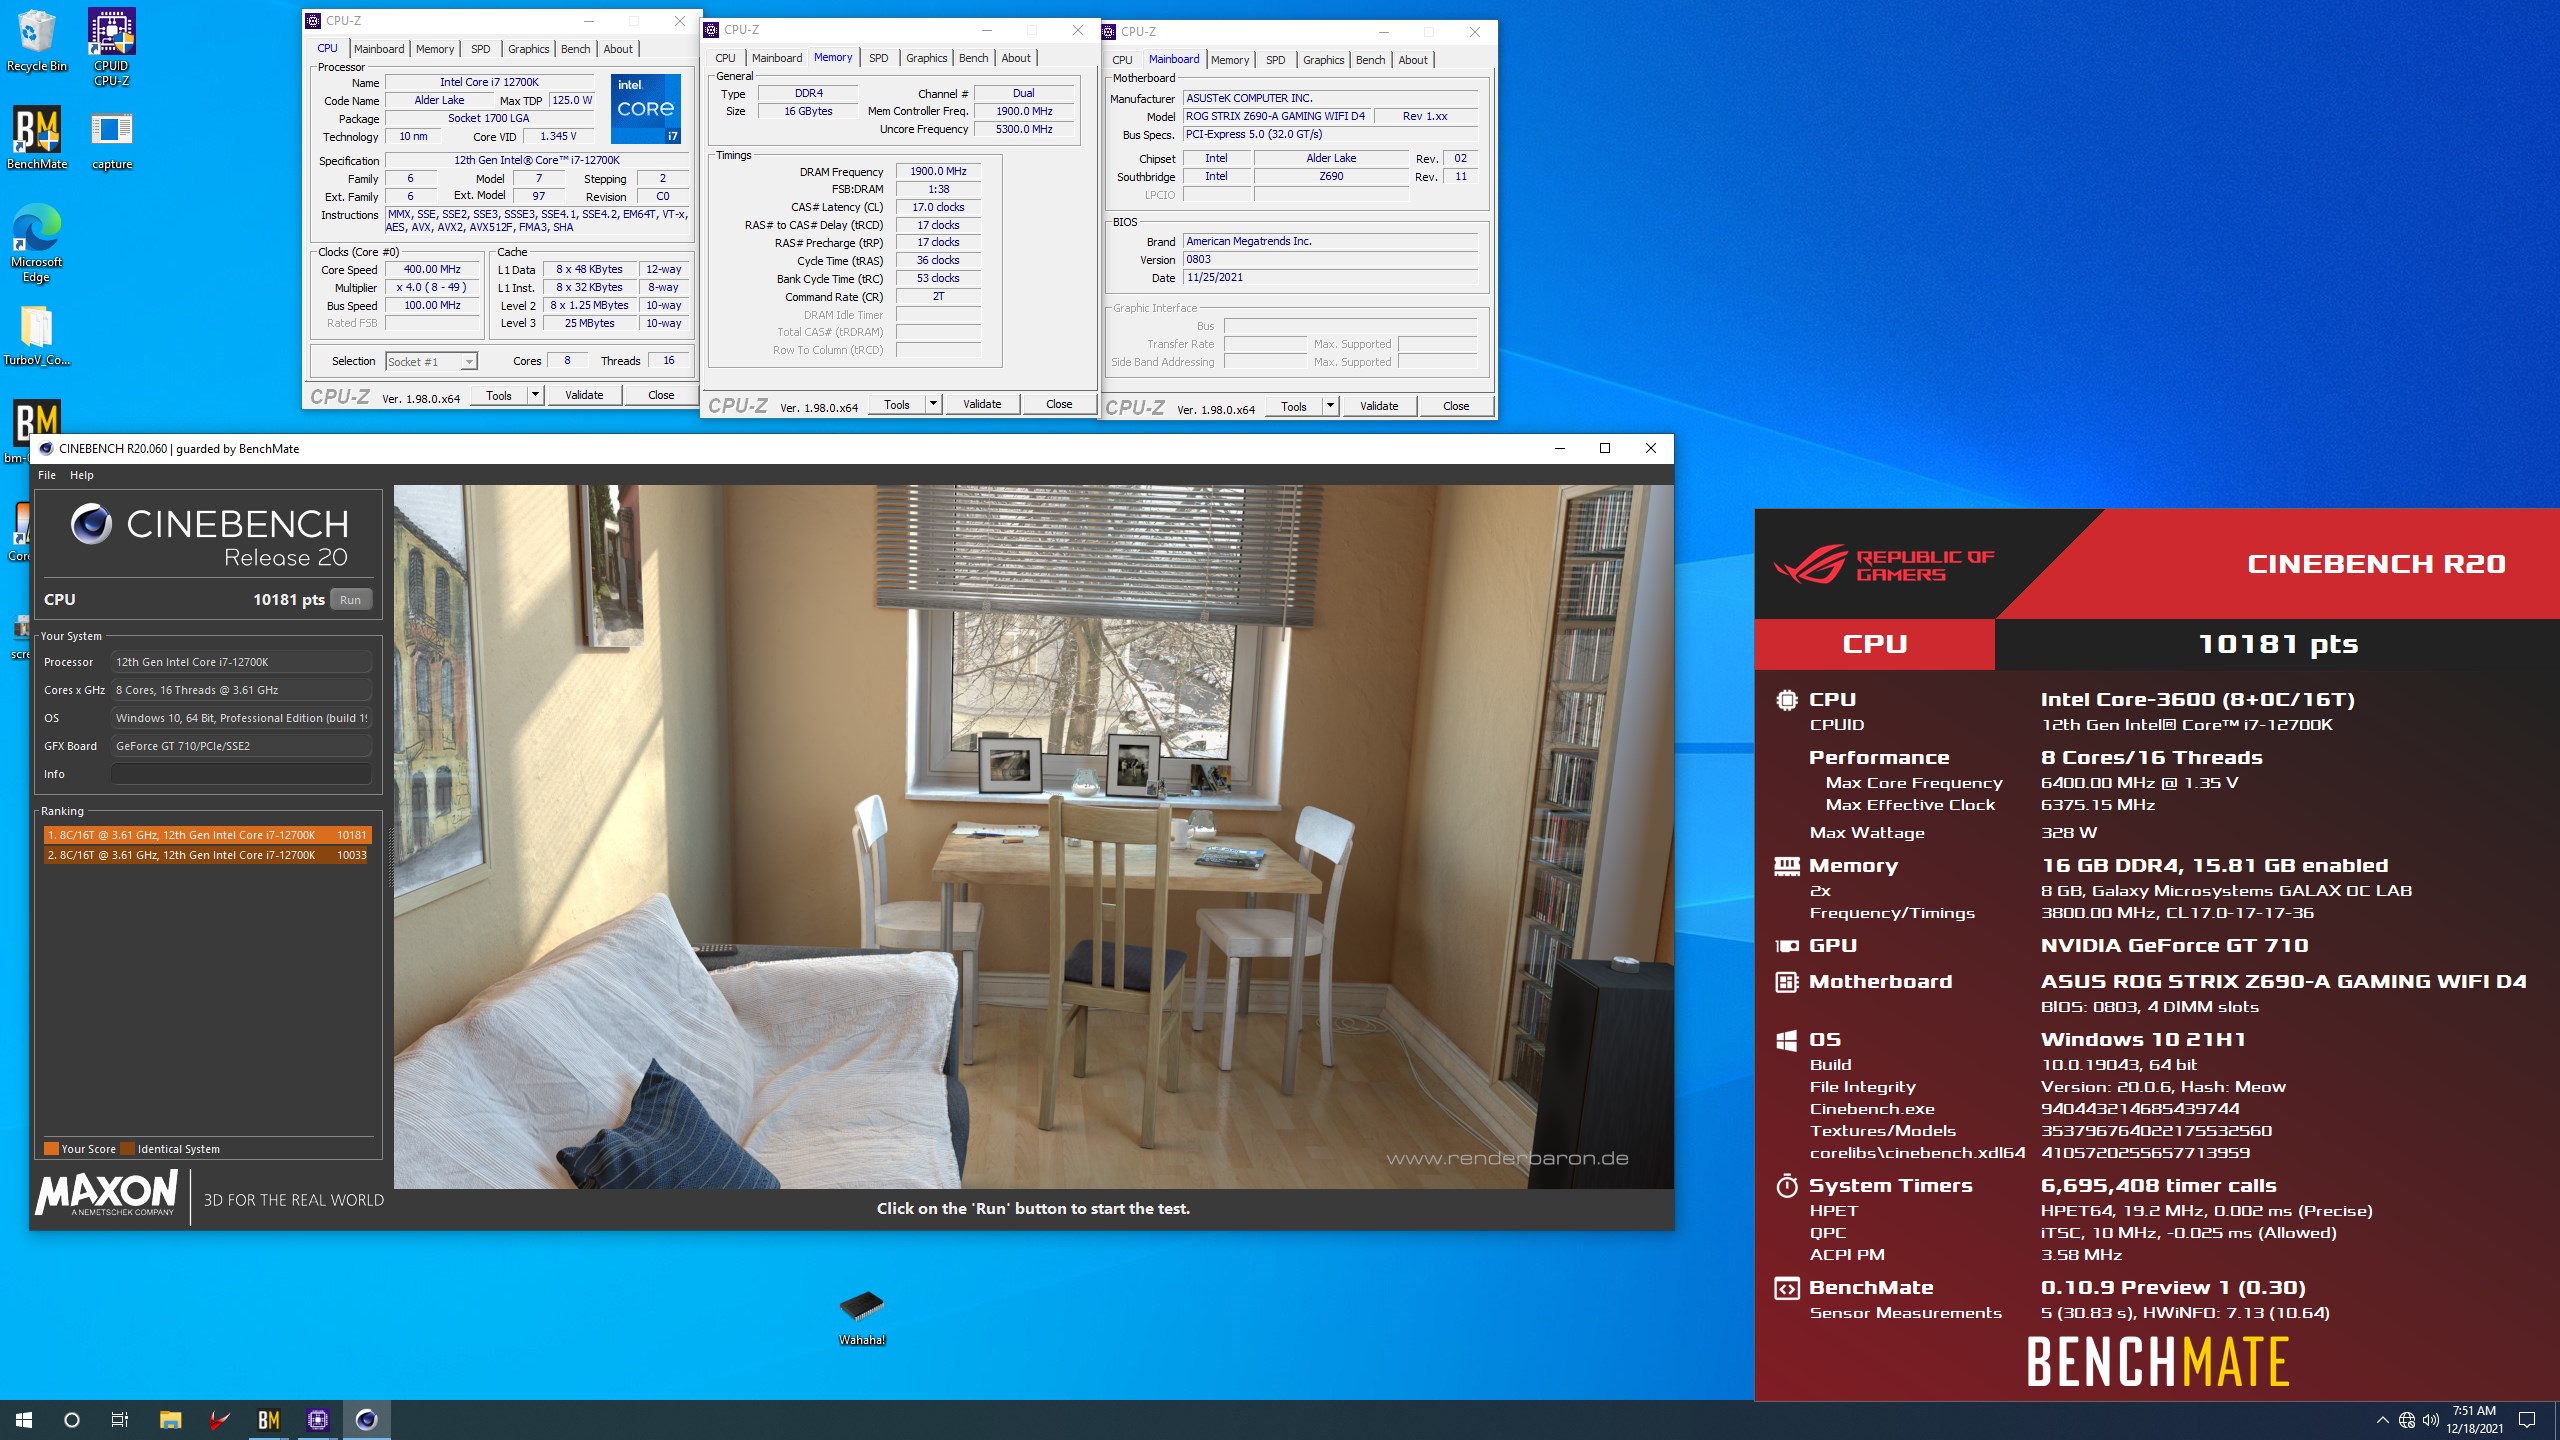This screenshot has height=1440, width=2560.
Task: Open the BenchMate desktop shortcut
Action: pyautogui.click(x=37, y=138)
